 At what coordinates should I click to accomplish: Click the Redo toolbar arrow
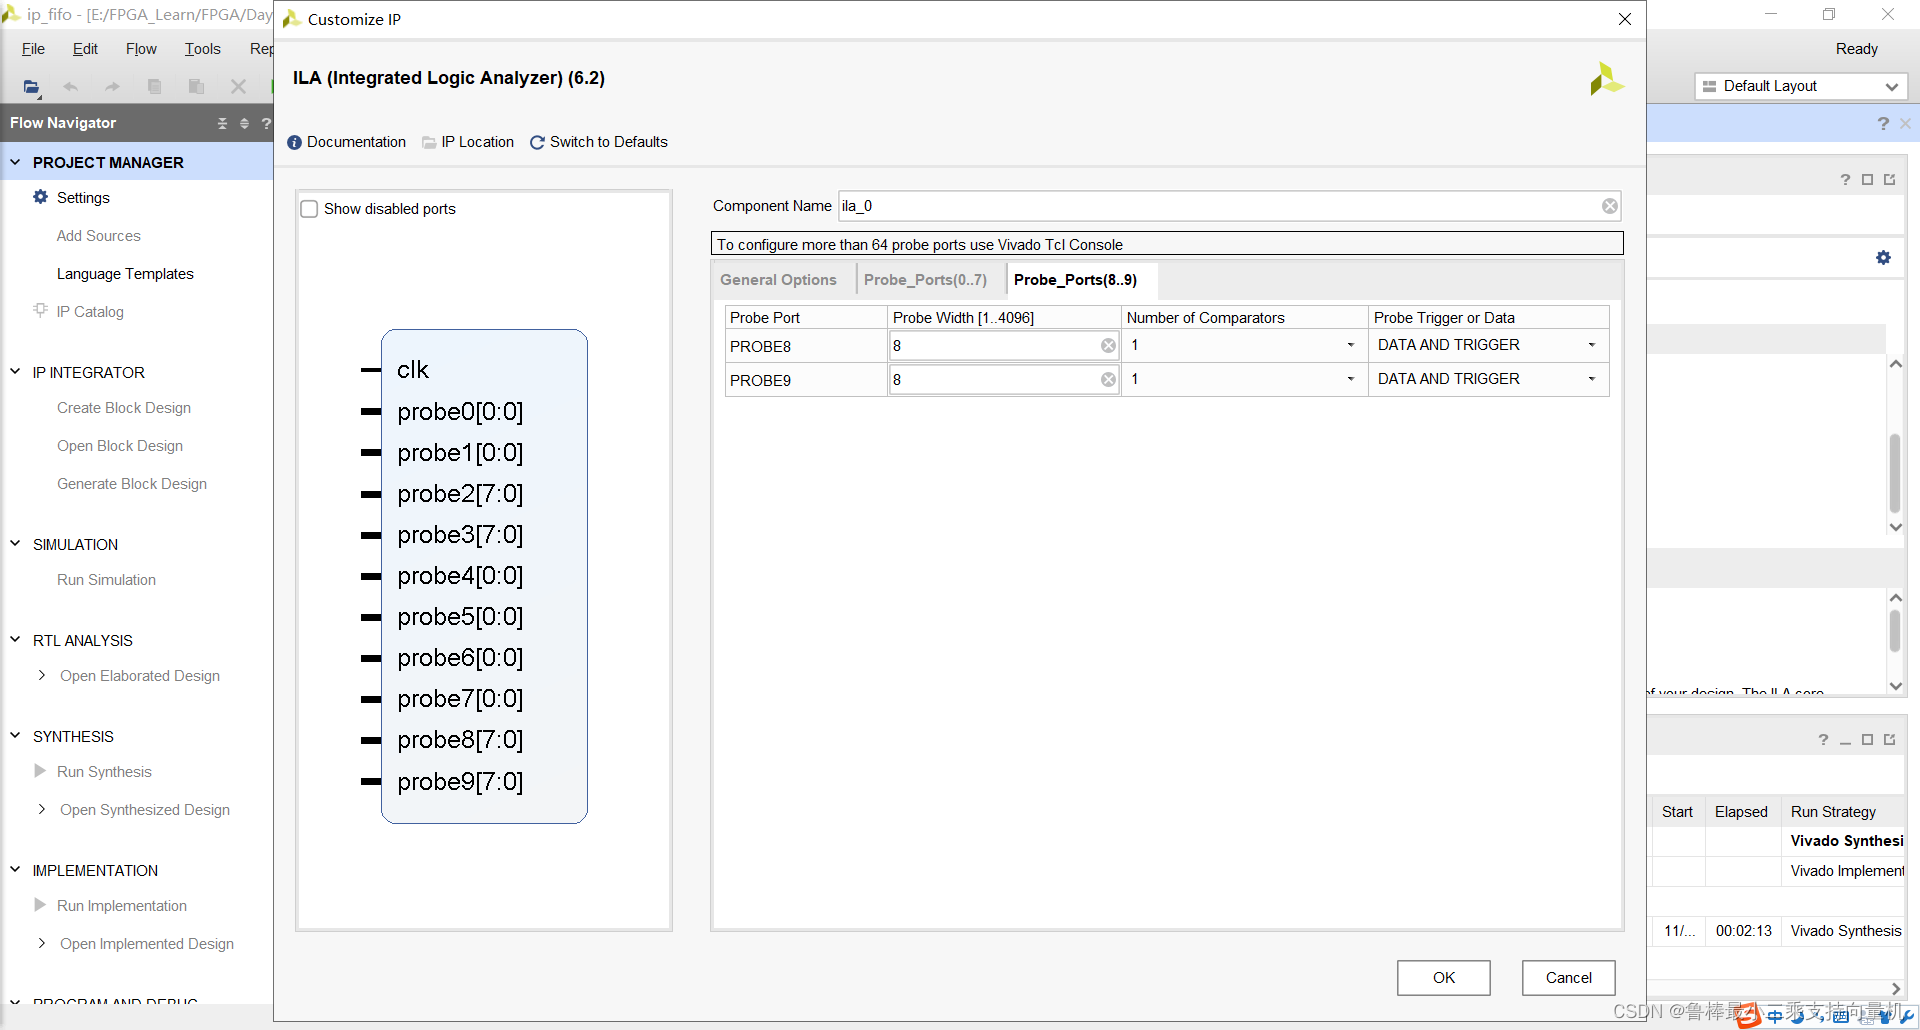pyautogui.click(x=112, y=87)
